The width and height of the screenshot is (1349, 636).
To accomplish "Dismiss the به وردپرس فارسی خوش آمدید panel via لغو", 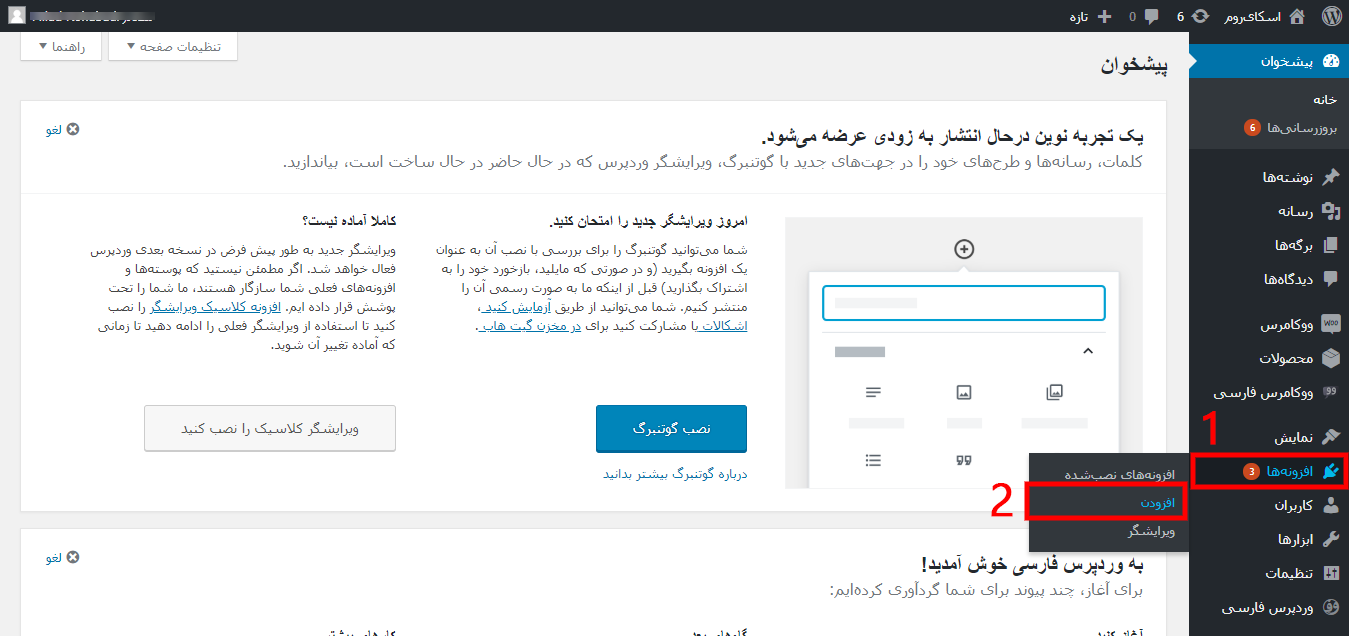I will (62, 557).
